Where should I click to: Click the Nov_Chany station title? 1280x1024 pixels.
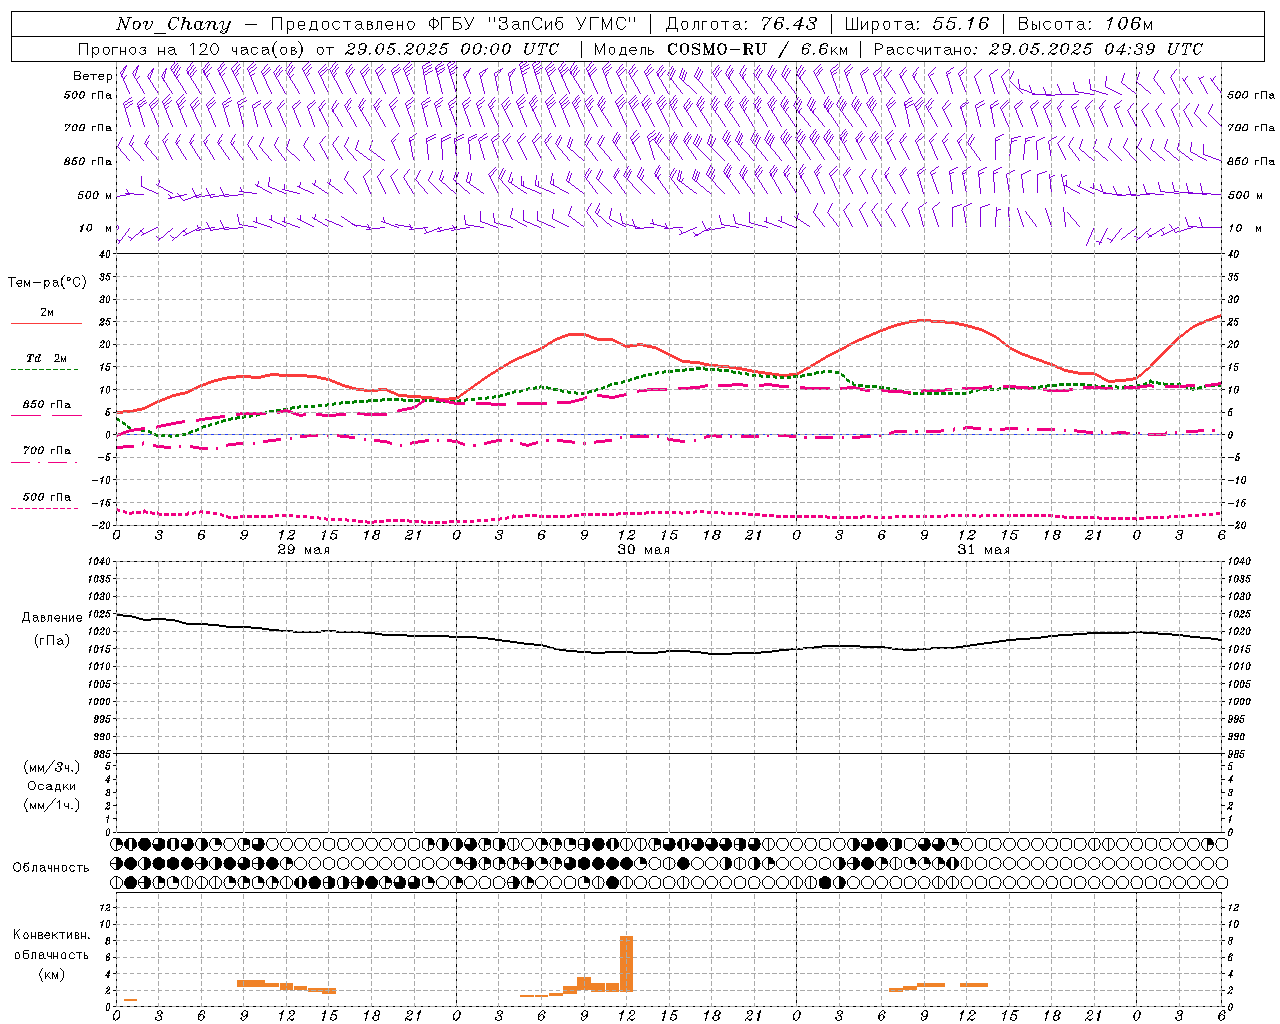pyautogui.click(x=173, y=24)
